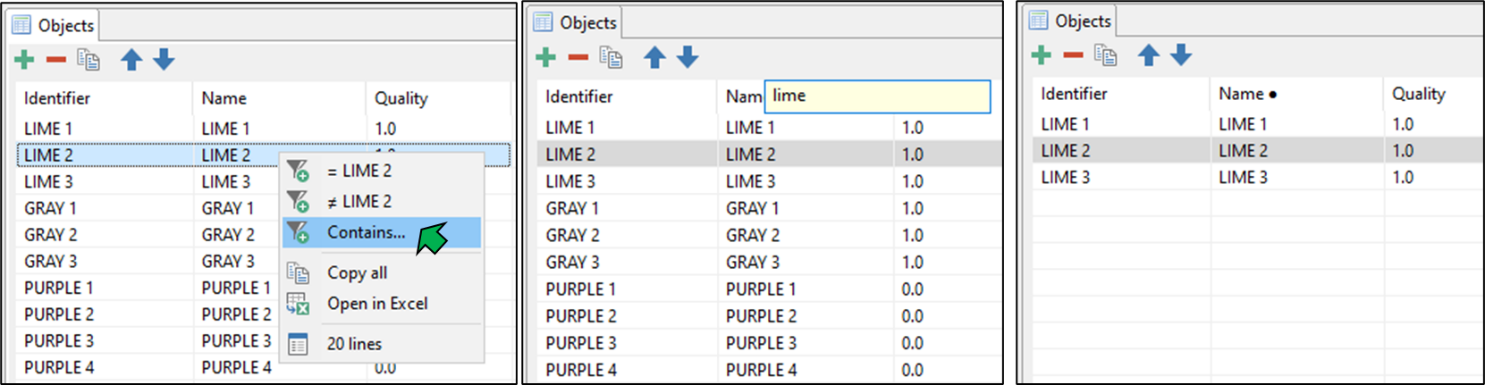Open the Objects tab in right panel

click(1070, 20)
